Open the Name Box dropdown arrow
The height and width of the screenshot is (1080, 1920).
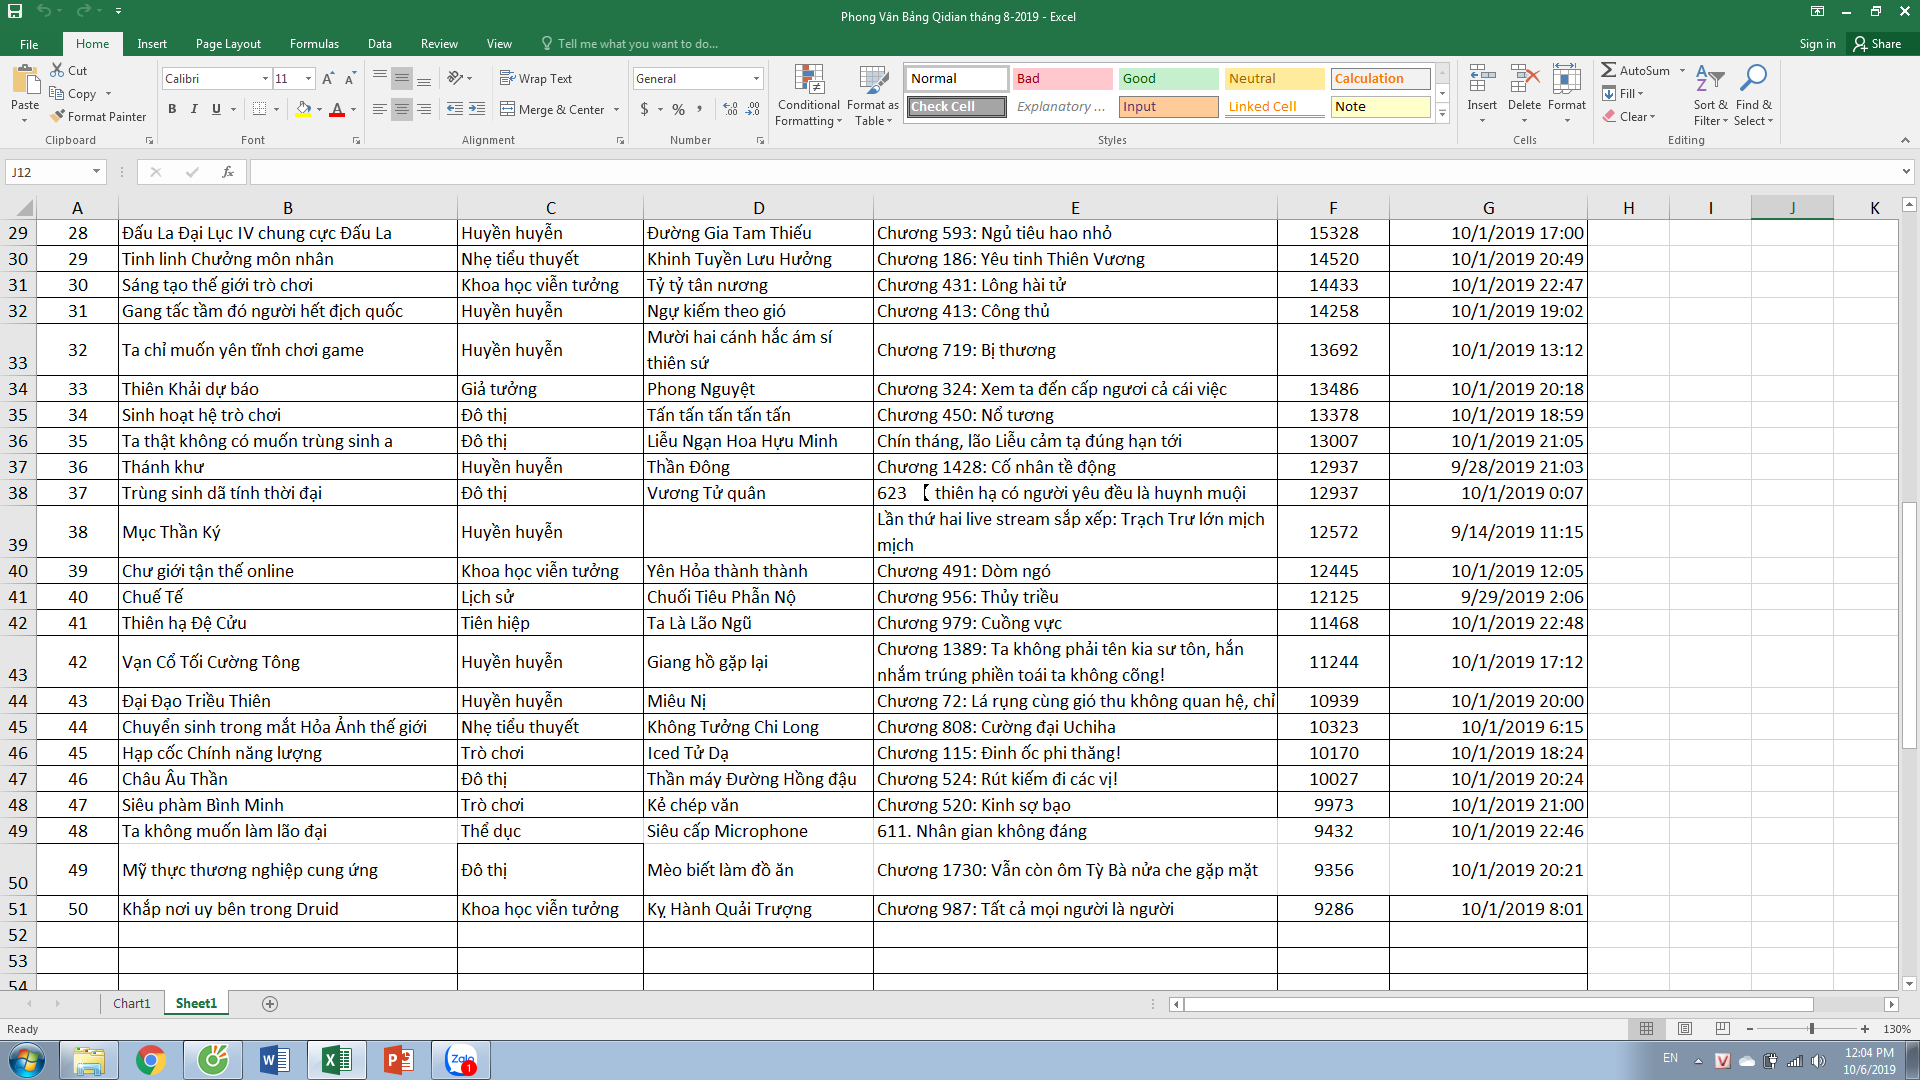point(96,172)
